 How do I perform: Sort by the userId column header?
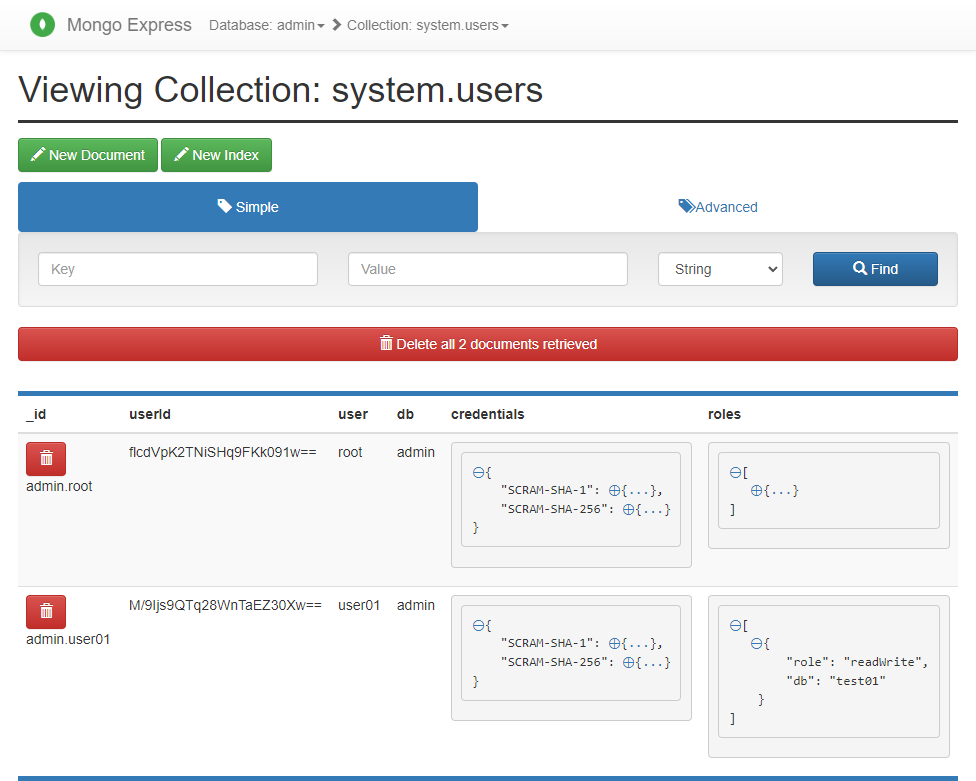150,414
